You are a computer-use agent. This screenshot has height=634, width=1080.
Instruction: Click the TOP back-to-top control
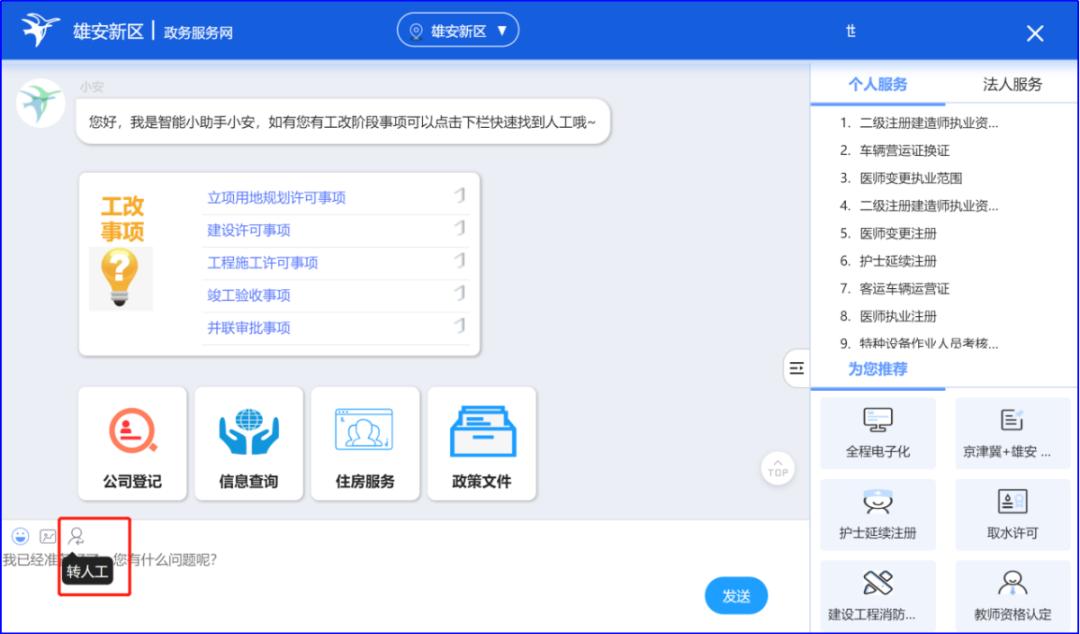pos(777,467)
